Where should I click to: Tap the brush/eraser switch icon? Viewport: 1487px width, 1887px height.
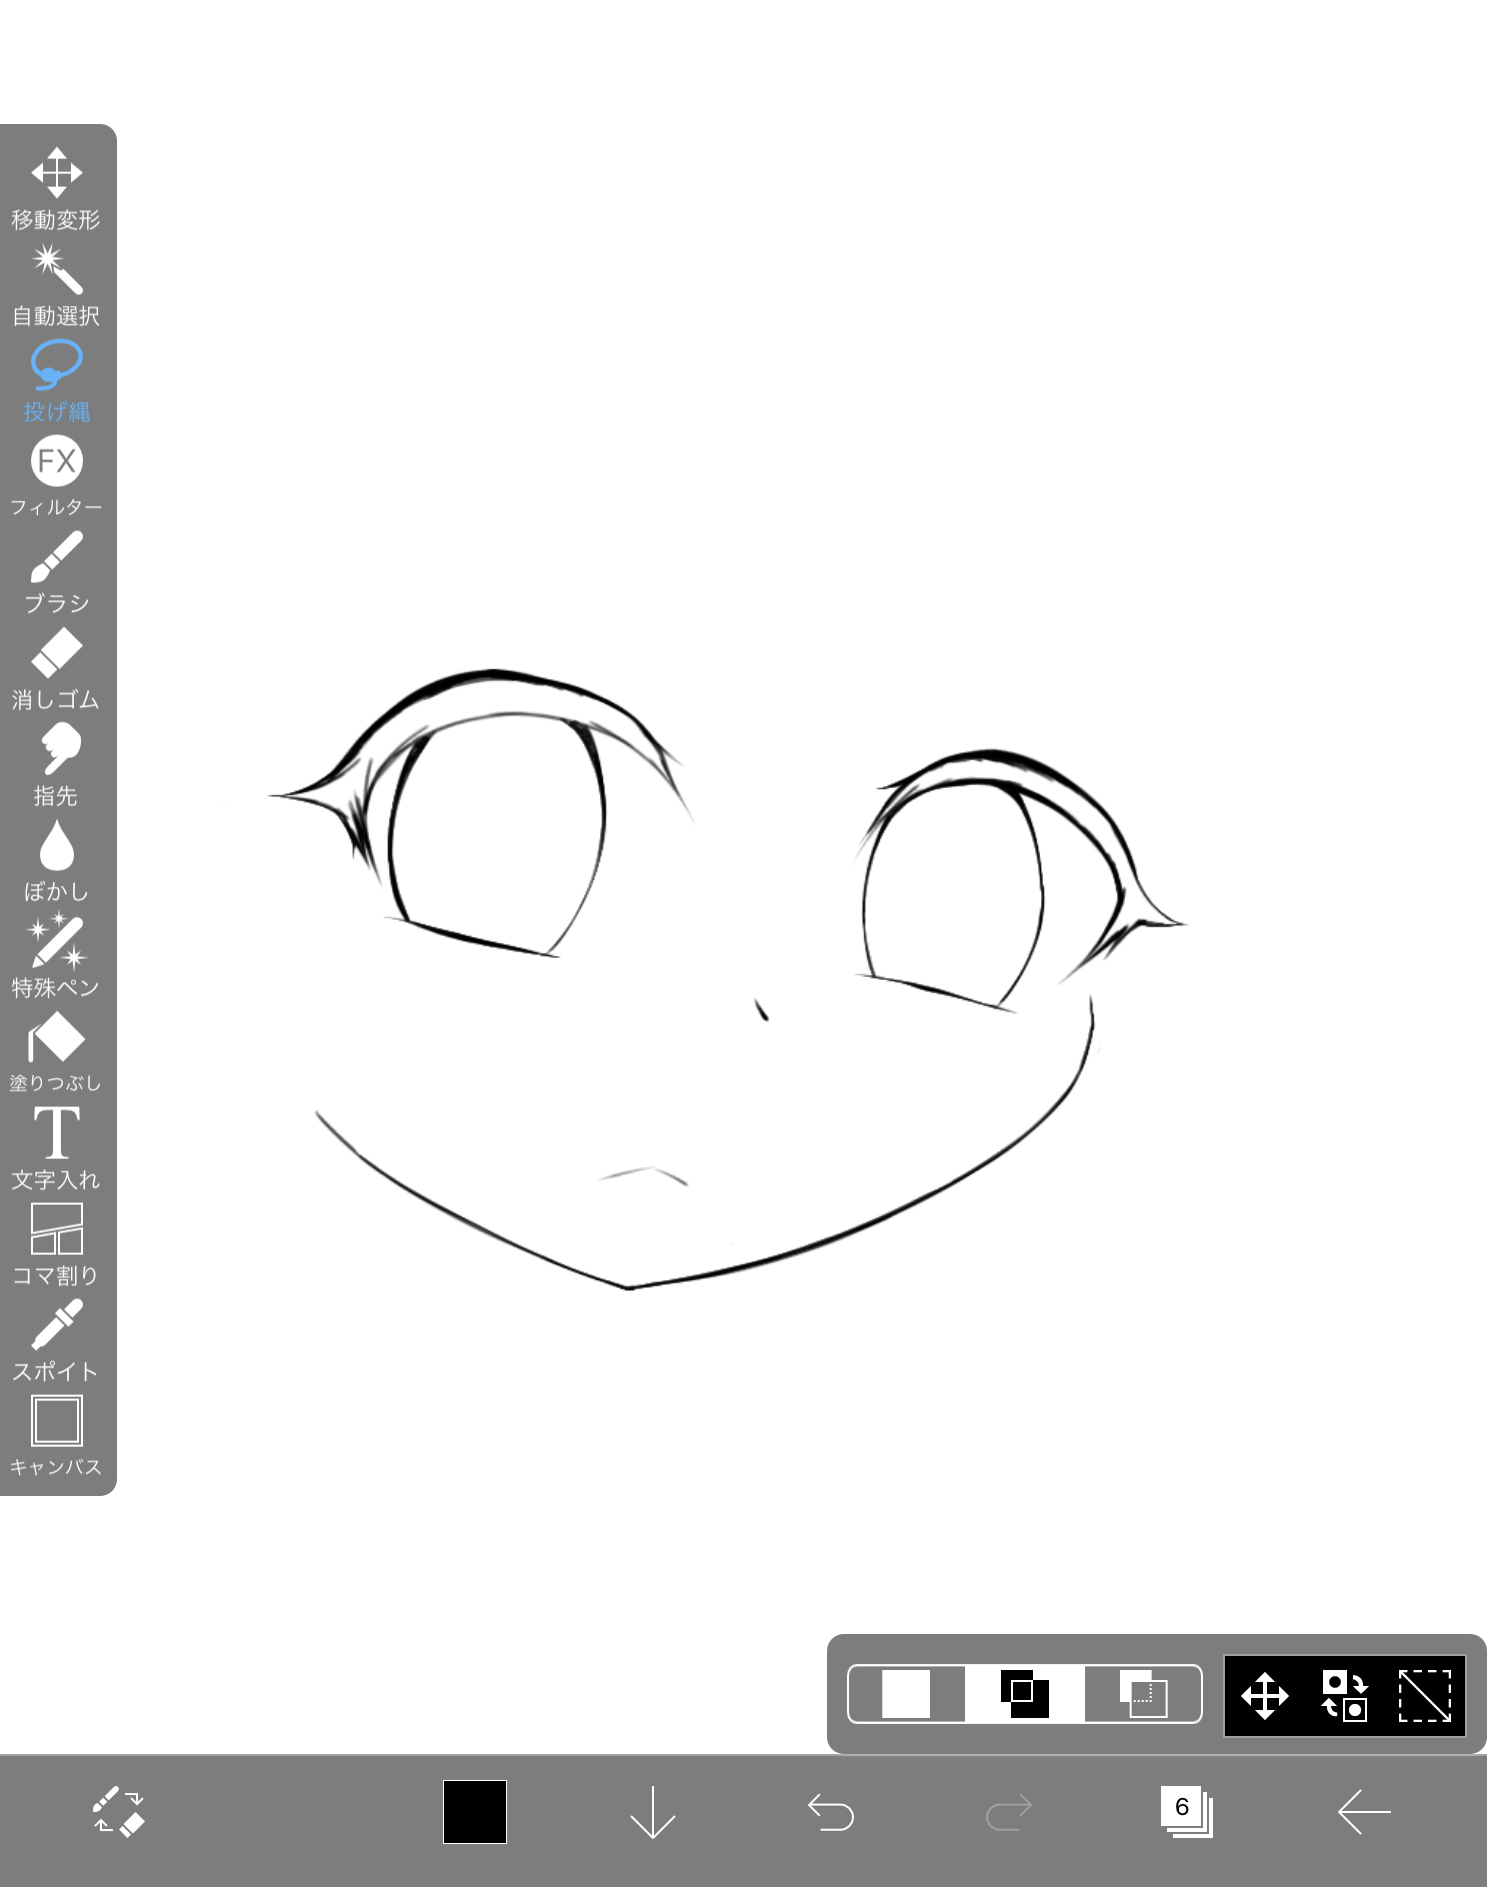pos(119,1811)
